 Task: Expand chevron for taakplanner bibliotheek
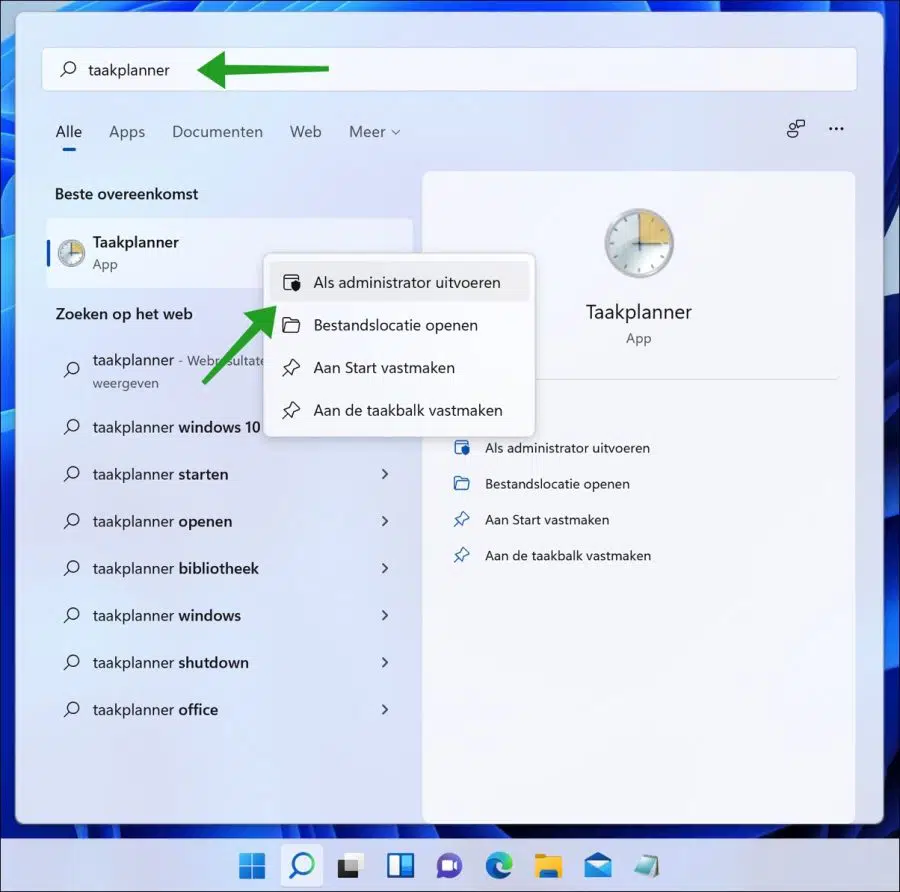[385, 568]
